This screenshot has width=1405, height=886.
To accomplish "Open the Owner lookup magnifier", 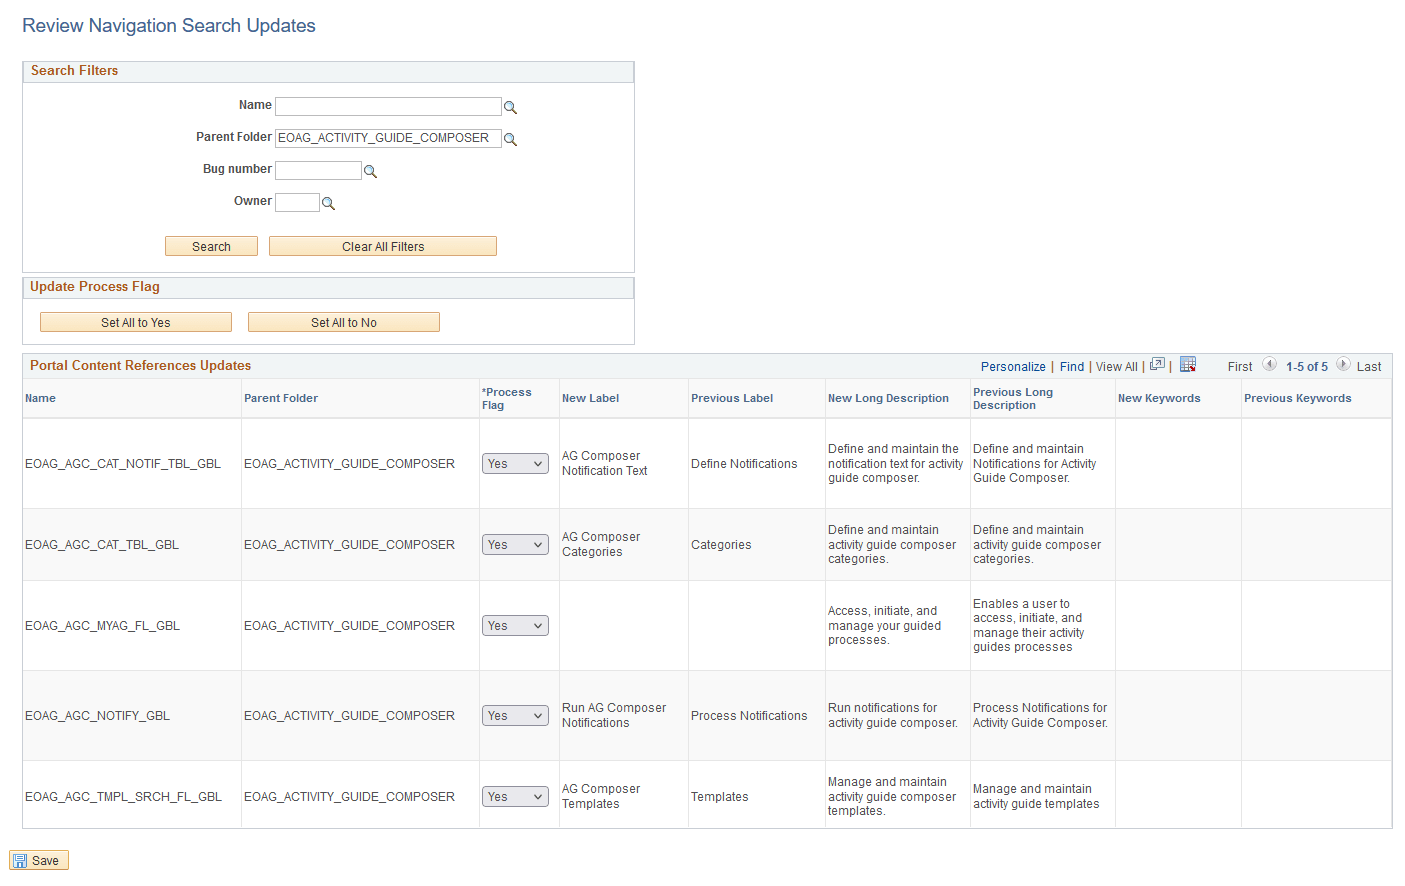I will tap(330, 203).
